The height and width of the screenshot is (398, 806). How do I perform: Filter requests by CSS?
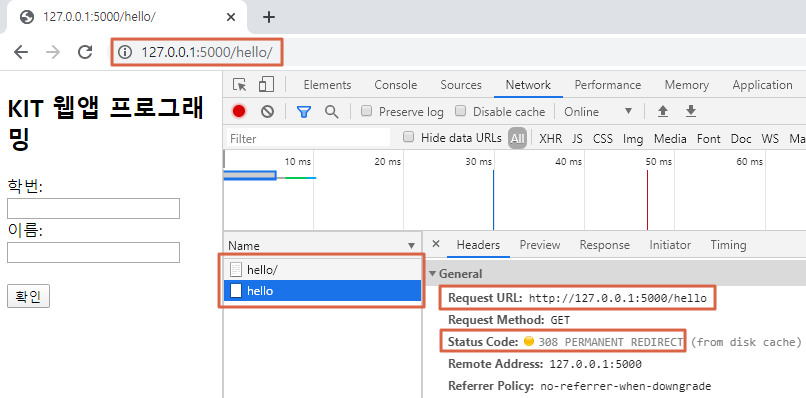point(603,138)
